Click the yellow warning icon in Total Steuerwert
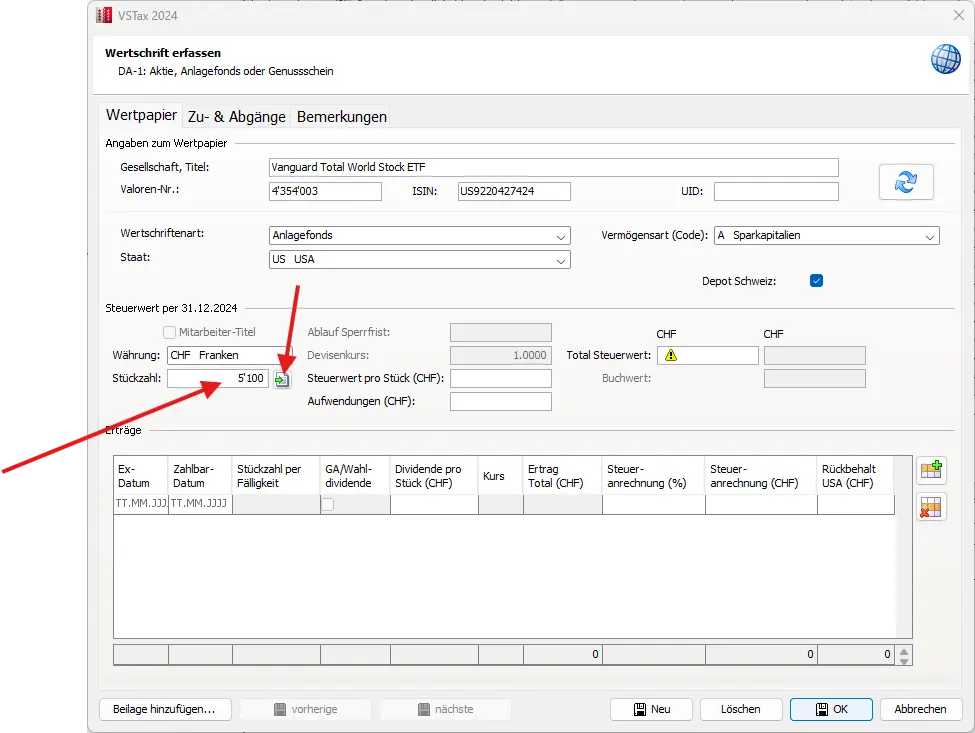The width and height of the screenshot is (975, 733). pyautogui.click(x=671, y=355)
